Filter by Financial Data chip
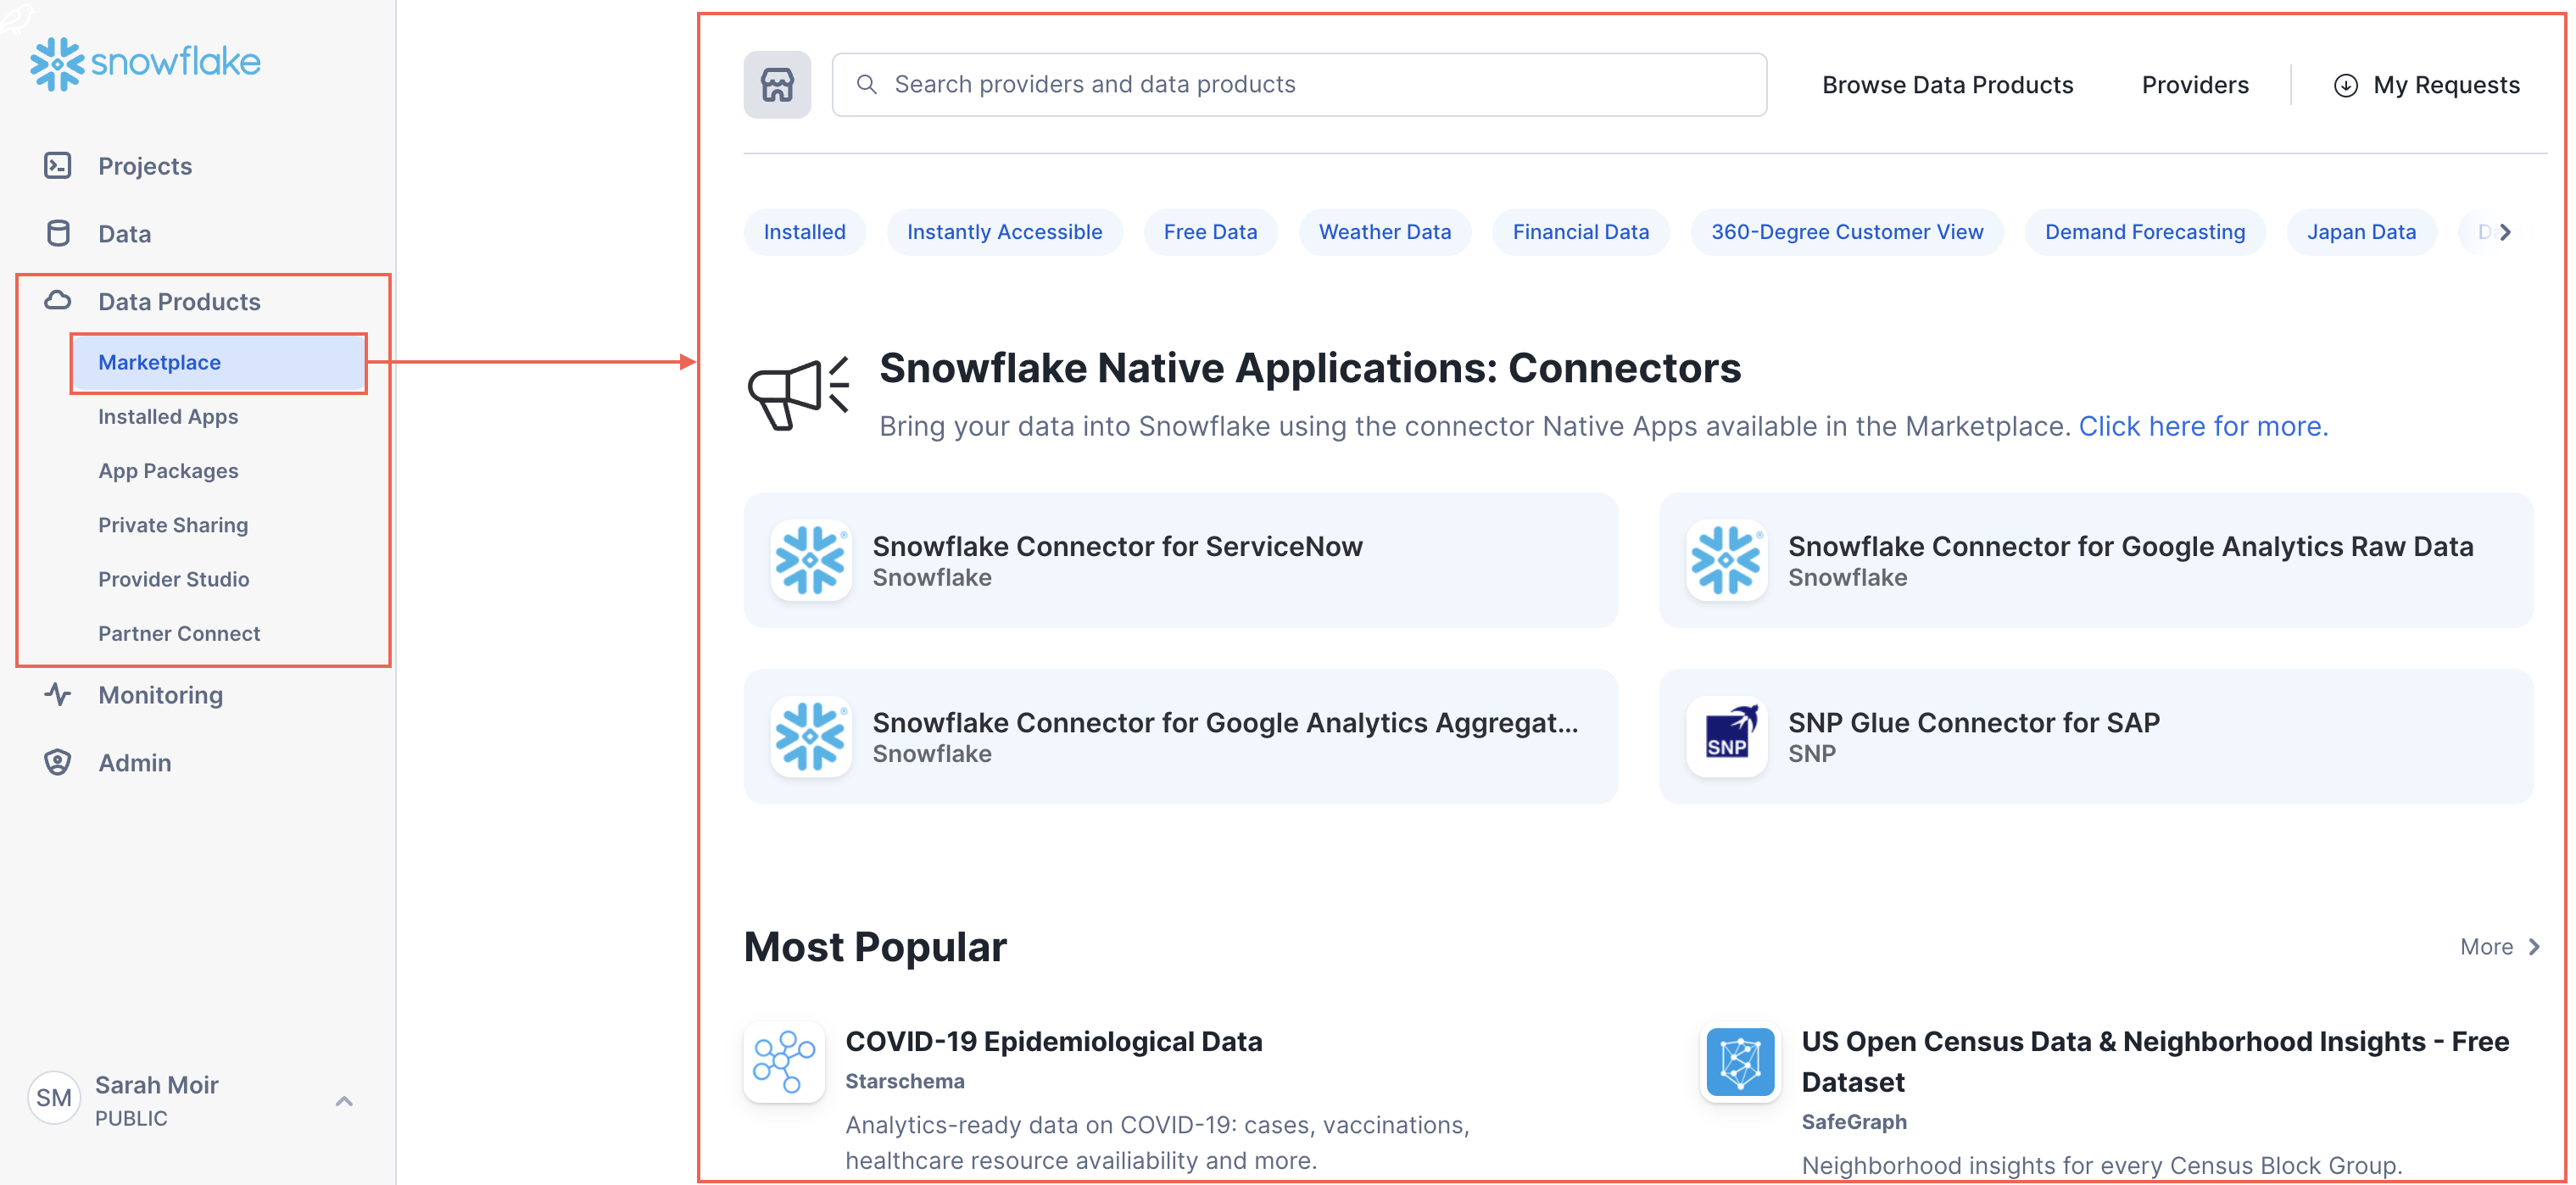 pyautogui.click(x=1580, y=232)
